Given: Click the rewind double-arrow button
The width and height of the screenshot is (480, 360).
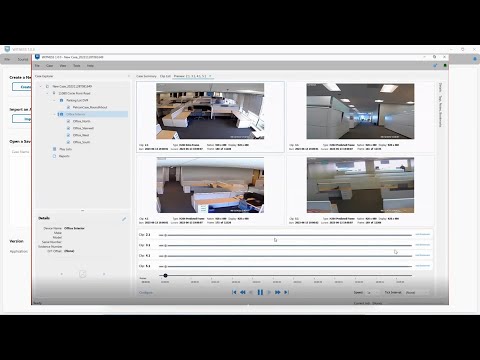Looking at the screenshot, I should [x=243, y=292].
